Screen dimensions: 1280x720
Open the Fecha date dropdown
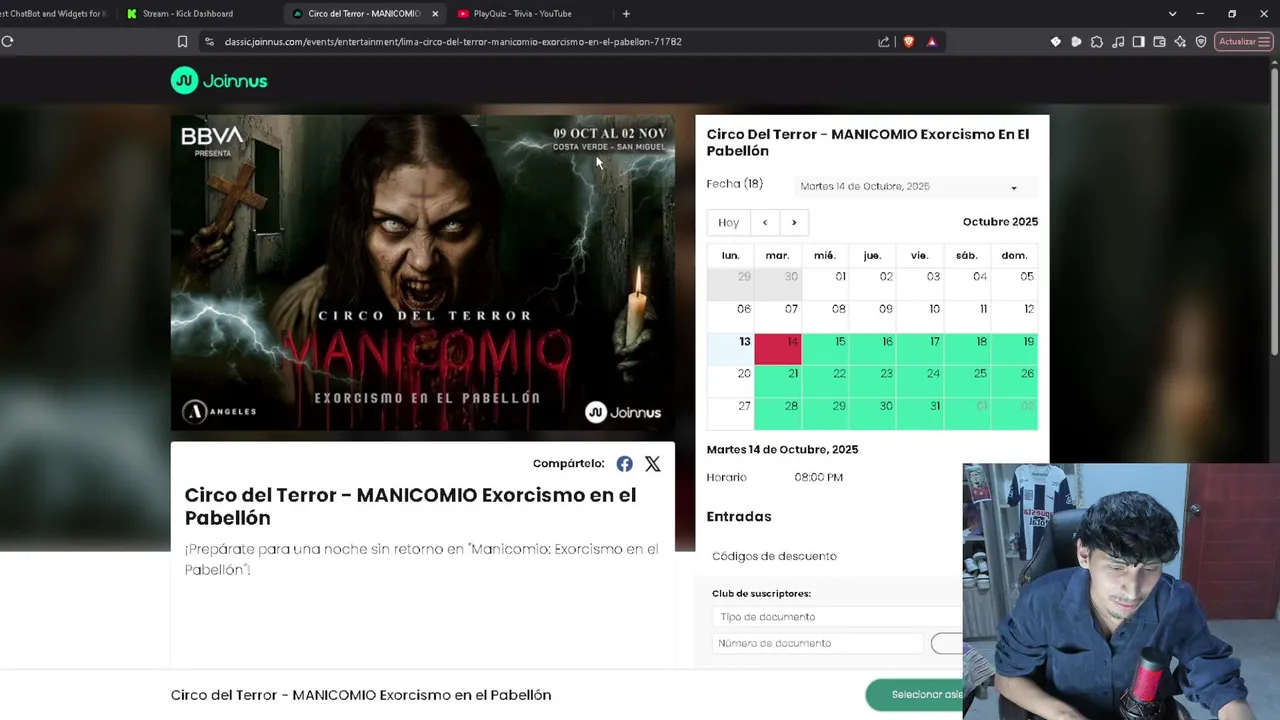coord(916,186)
